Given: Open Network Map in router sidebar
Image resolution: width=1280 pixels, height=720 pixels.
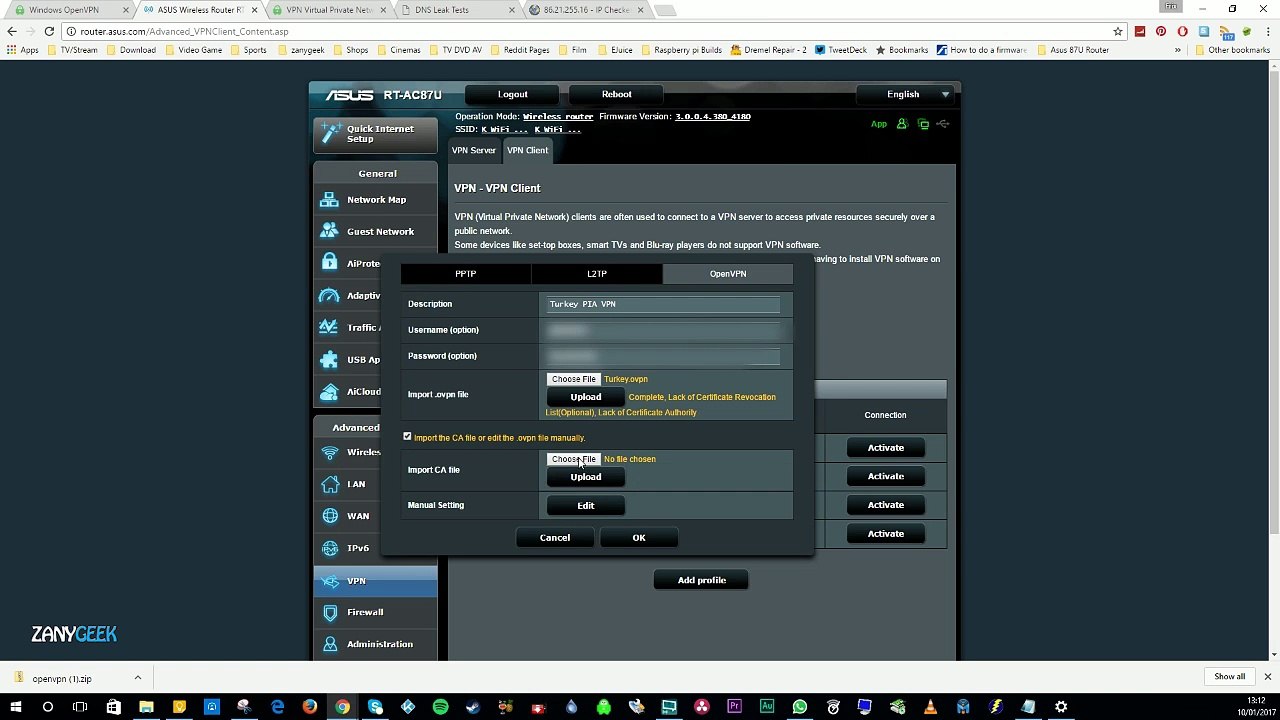Looking at the screenshot, I should pos(375,199).
